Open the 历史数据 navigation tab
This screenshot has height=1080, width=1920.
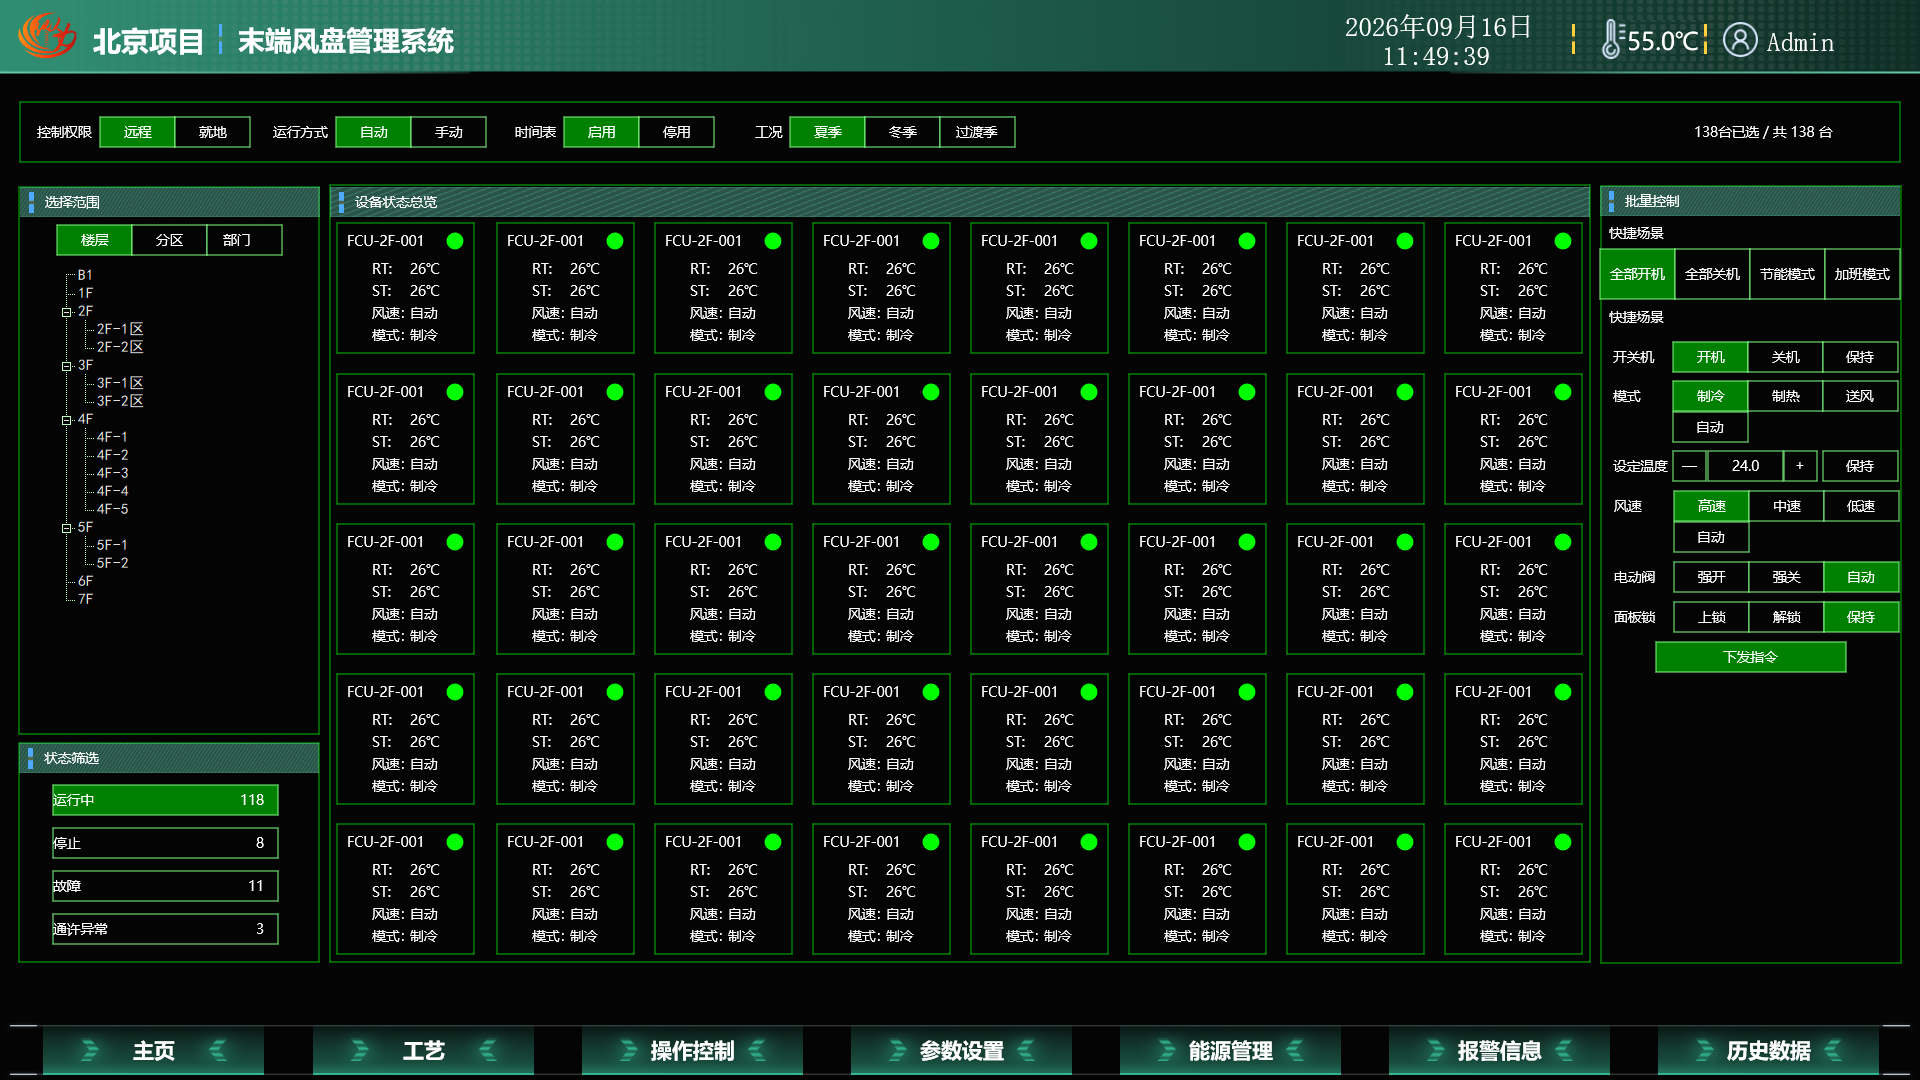point(1768,1051)
